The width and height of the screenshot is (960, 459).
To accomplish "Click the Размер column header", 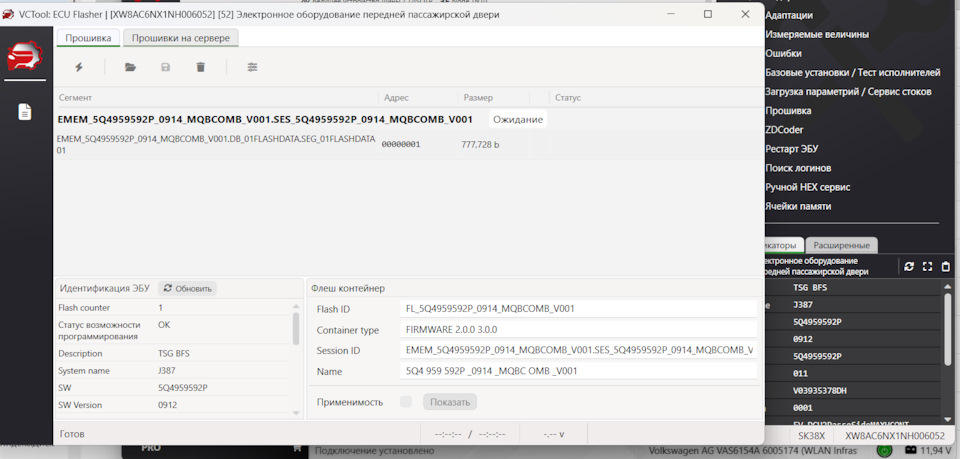I will [x=478, y=97].
